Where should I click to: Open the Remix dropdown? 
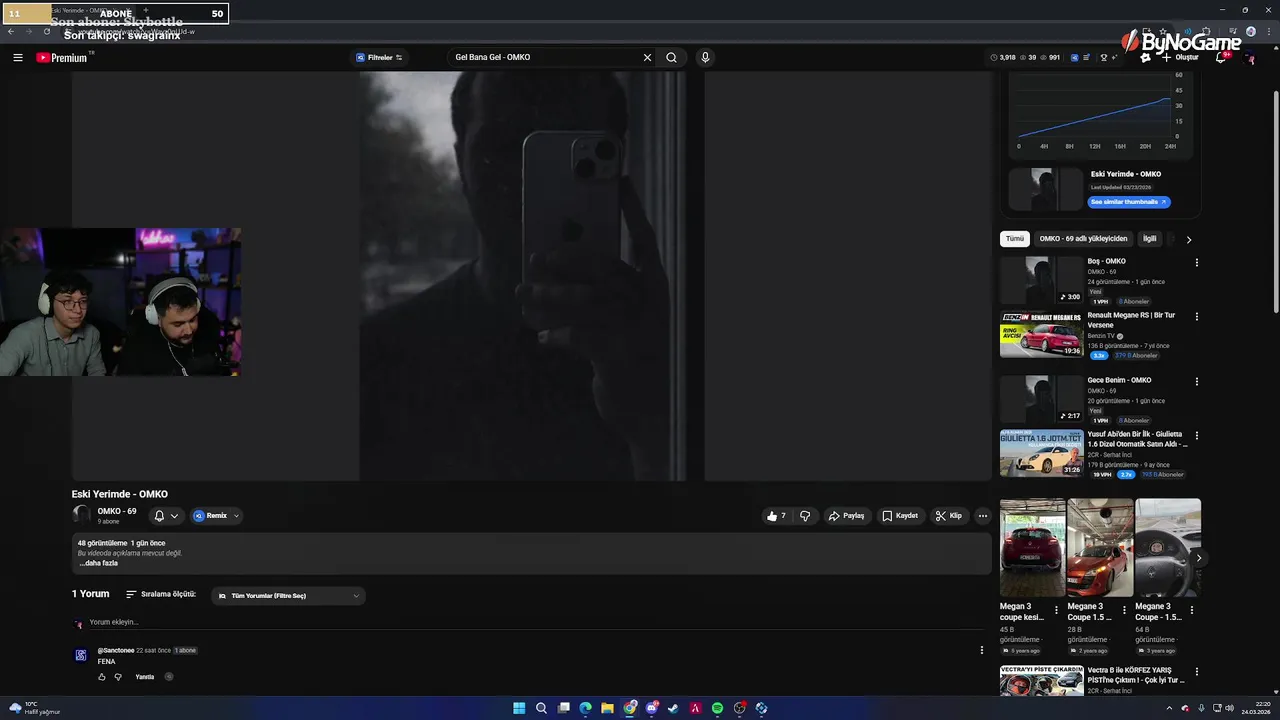tap(217, 516)
